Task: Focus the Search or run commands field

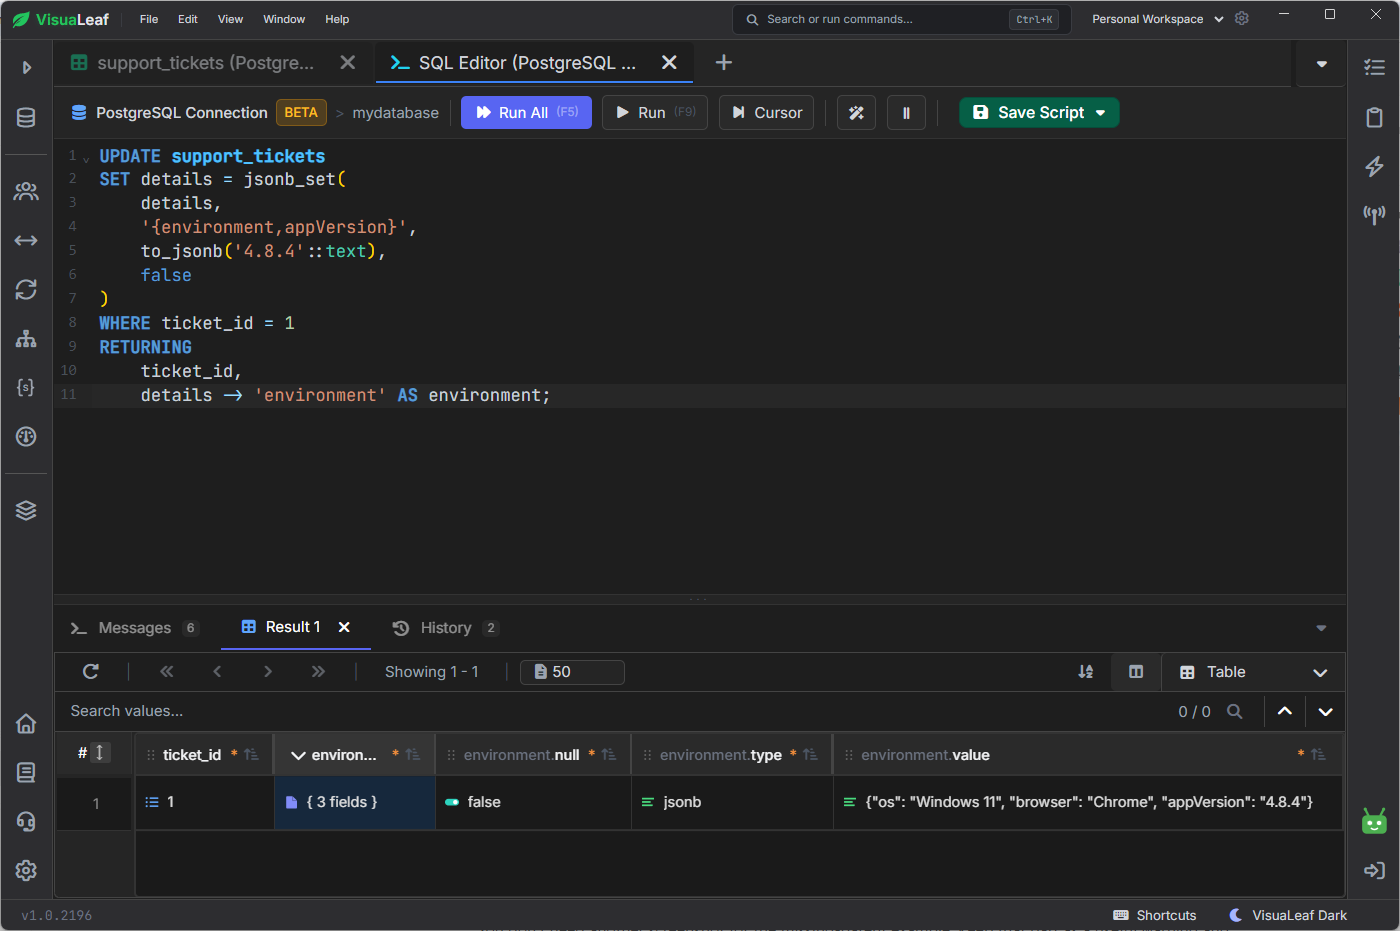Action: [901, 19]
